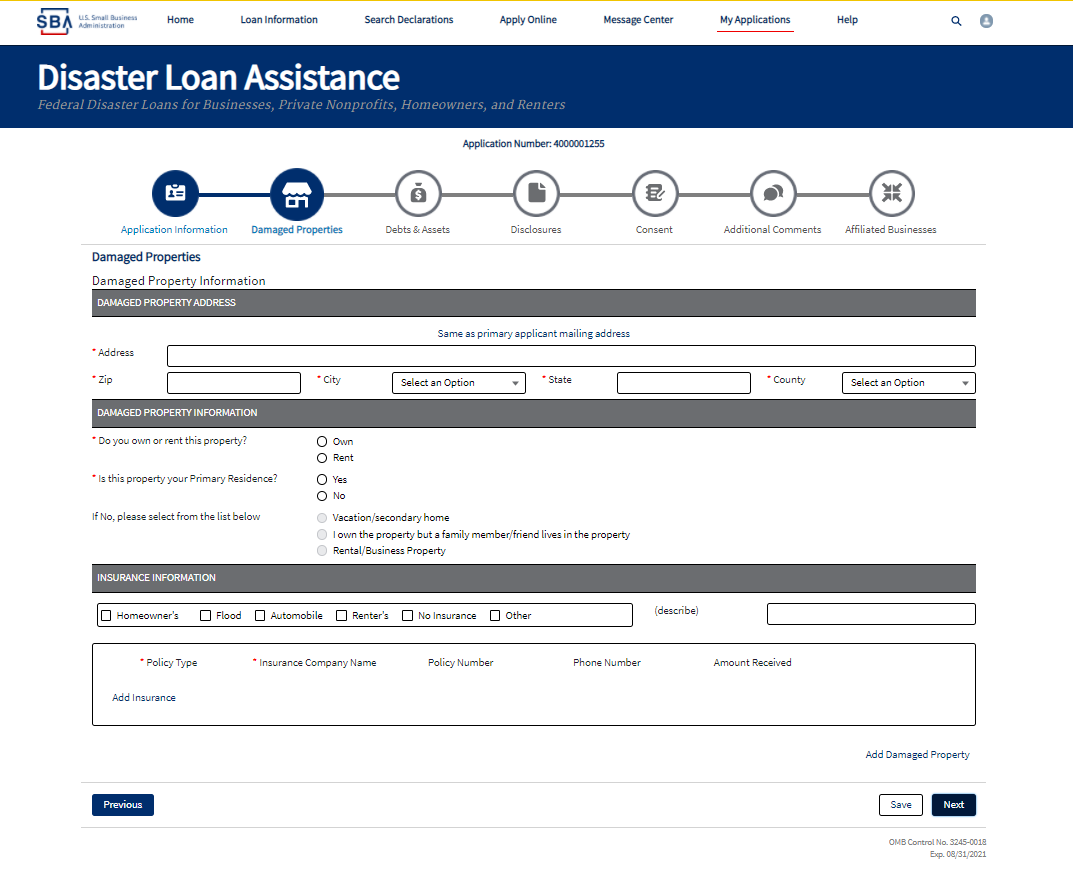Proceed with the Next button
The height and width of the screenshot is (894, 1073).
pyautogui.click(x=953, y=805)
